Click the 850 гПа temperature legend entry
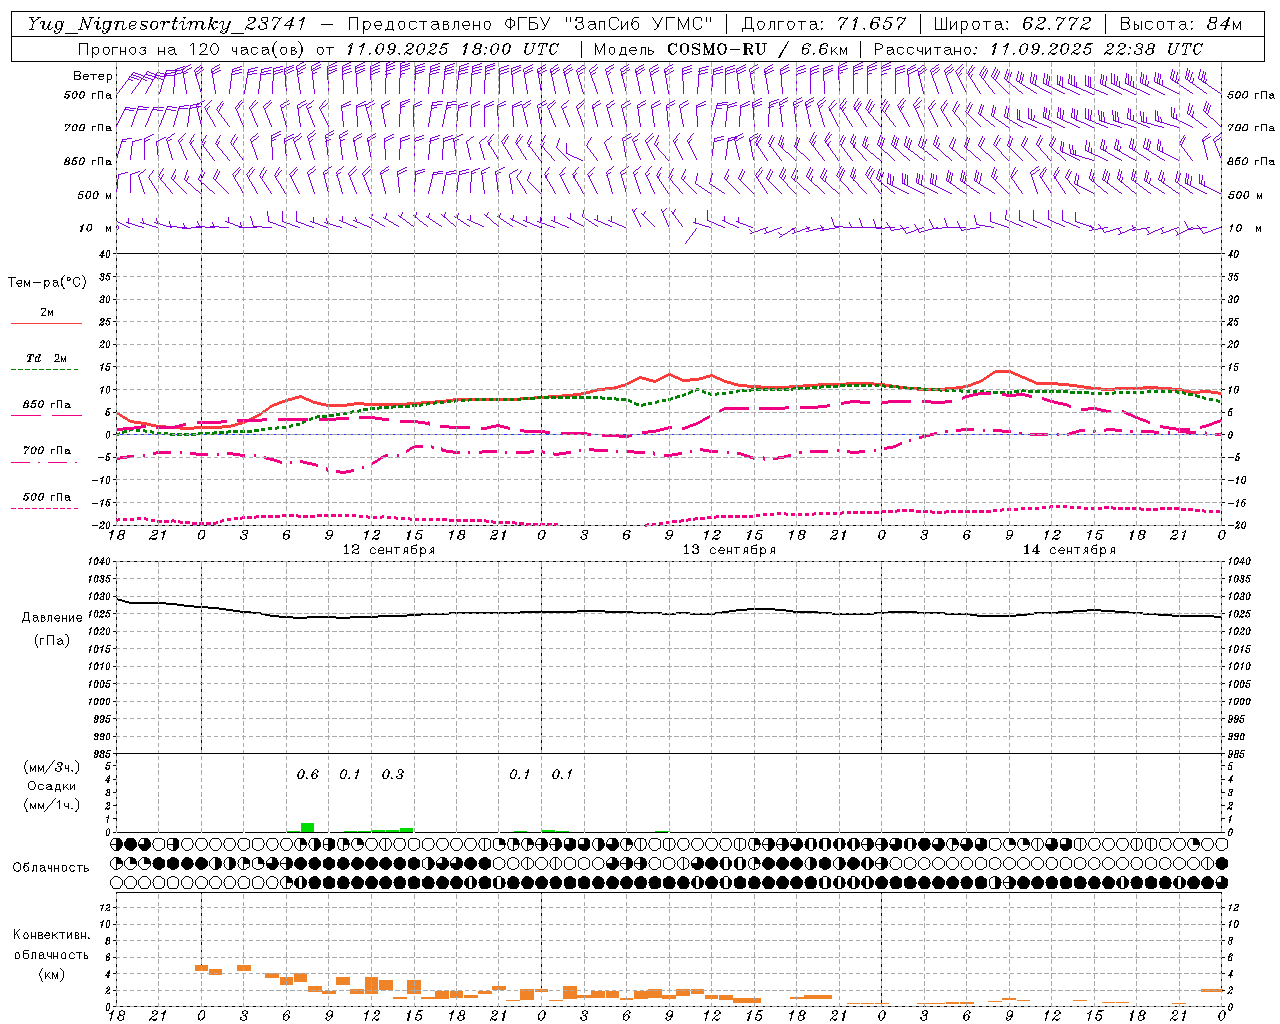The image size is (1280, 1024). point(47,405)
